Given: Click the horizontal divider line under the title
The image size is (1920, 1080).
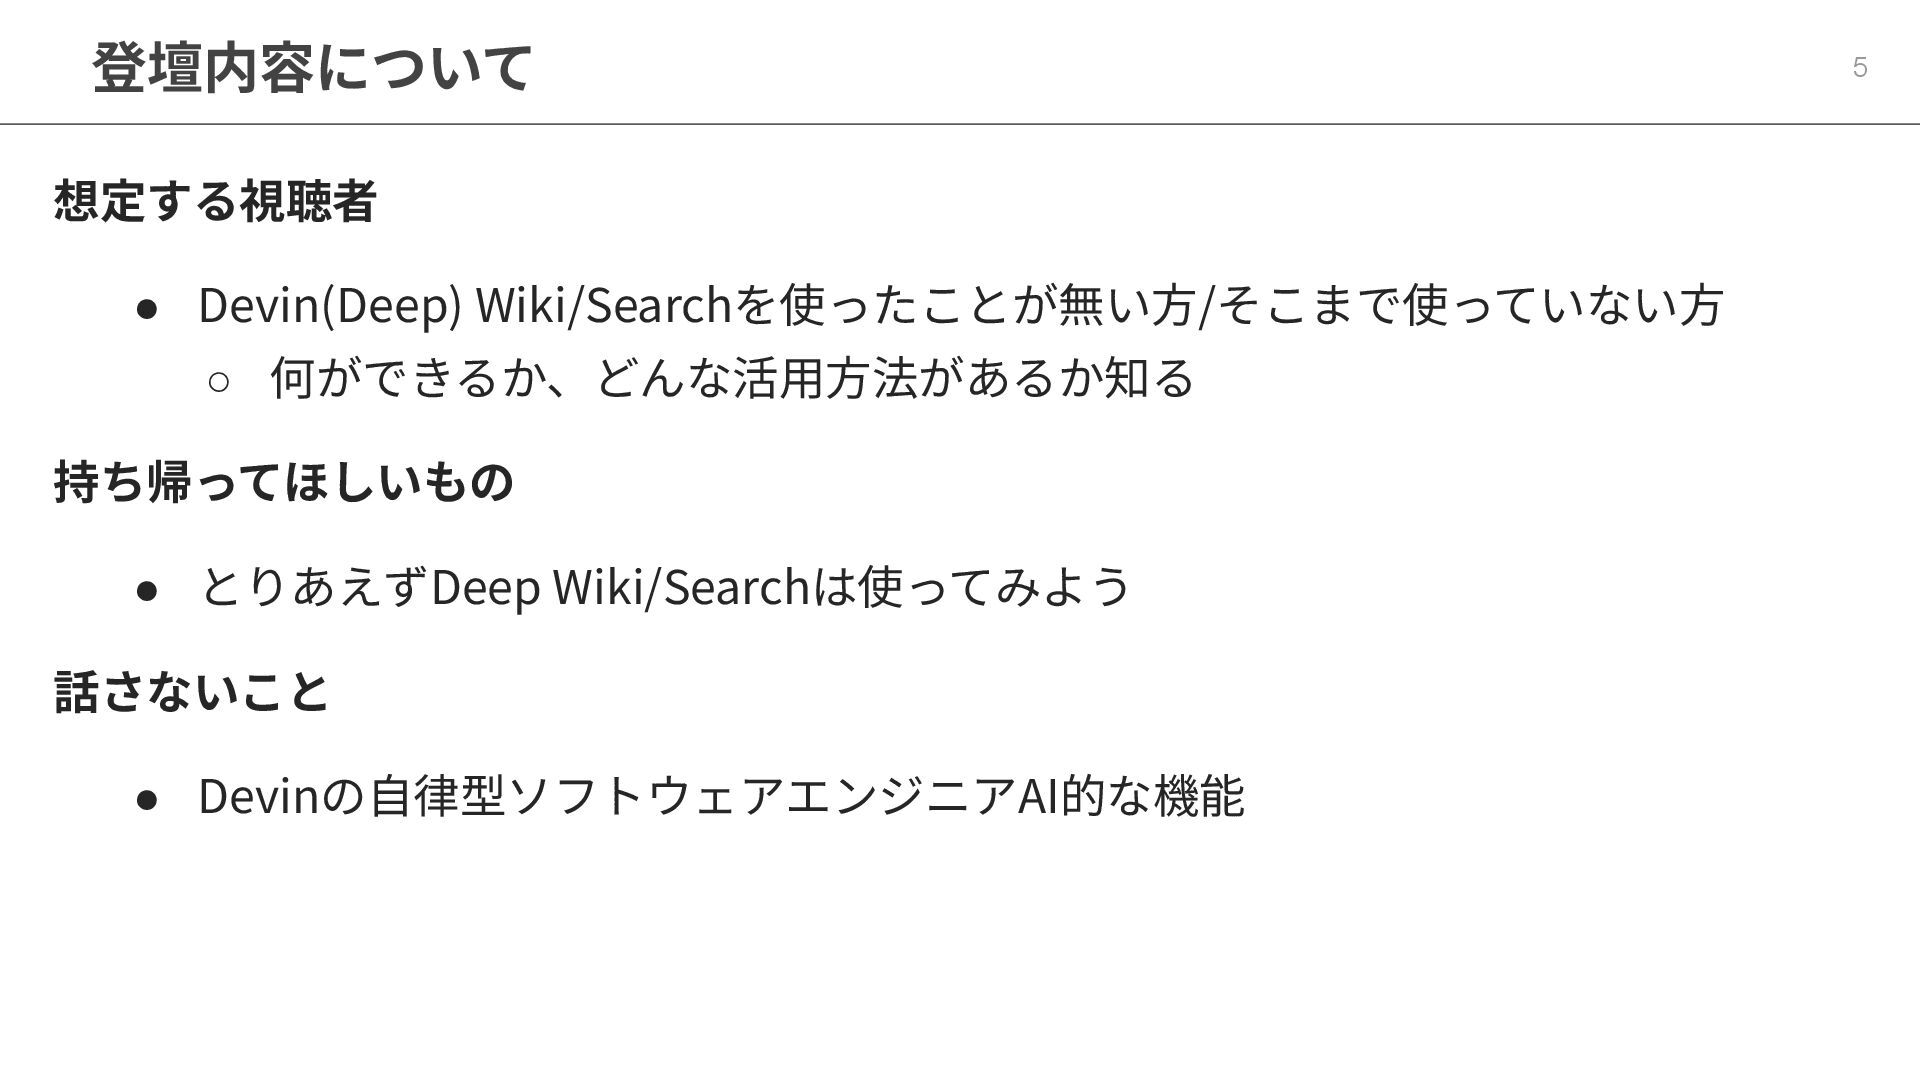Looking at the screenshot, I should tap(960, 124).
